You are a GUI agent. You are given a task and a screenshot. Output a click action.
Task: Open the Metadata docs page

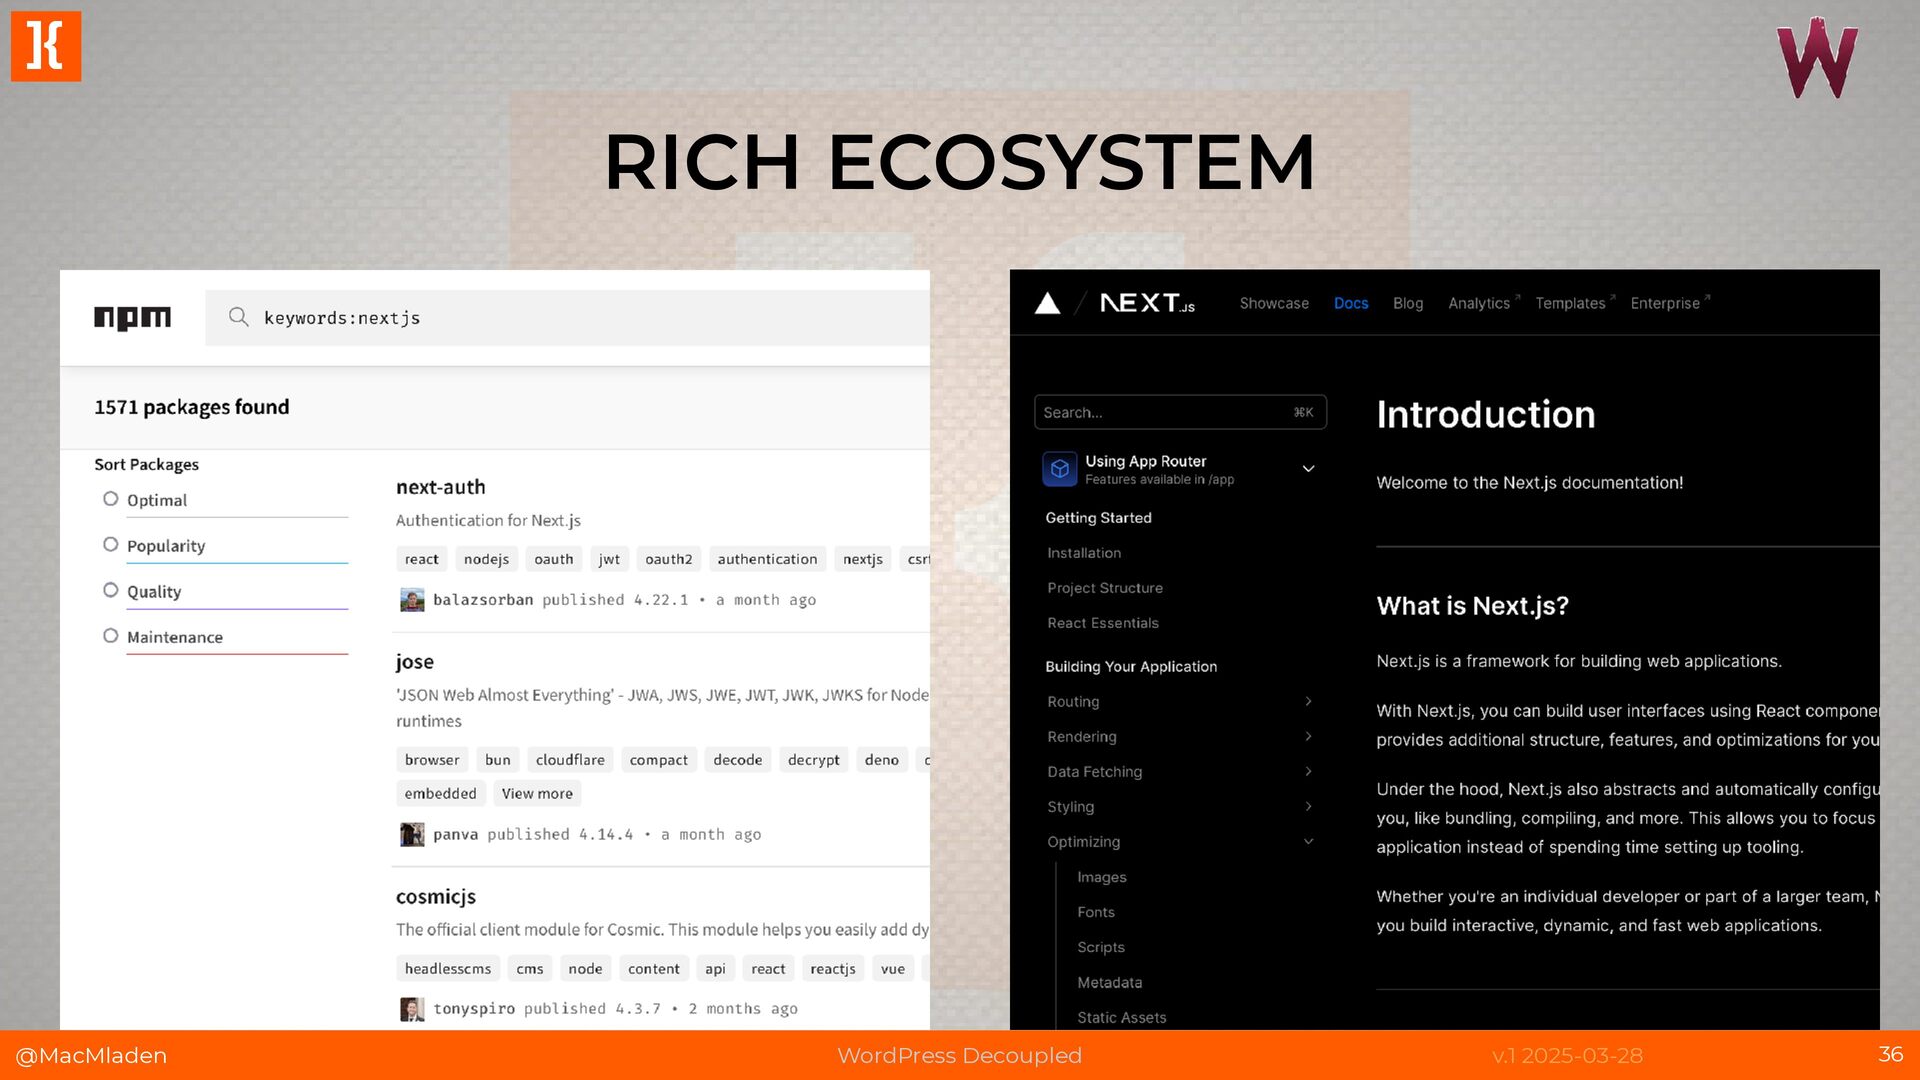(x=1110, y=983)
